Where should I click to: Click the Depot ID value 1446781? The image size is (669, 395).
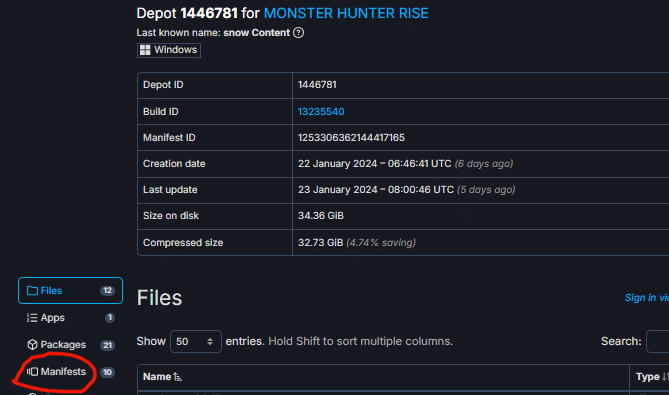pyautogui.click(x=317, y=84)
